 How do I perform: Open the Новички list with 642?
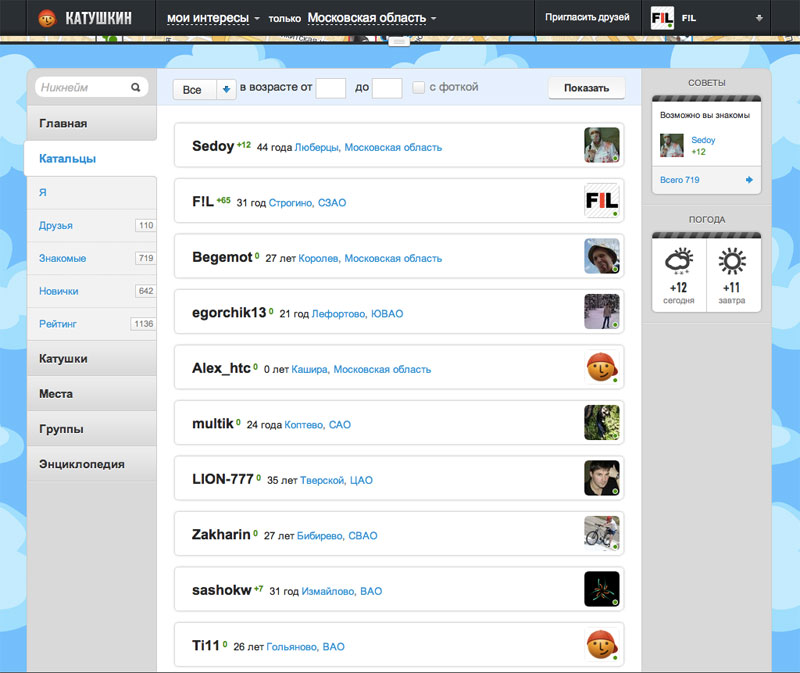click(92, 291)
